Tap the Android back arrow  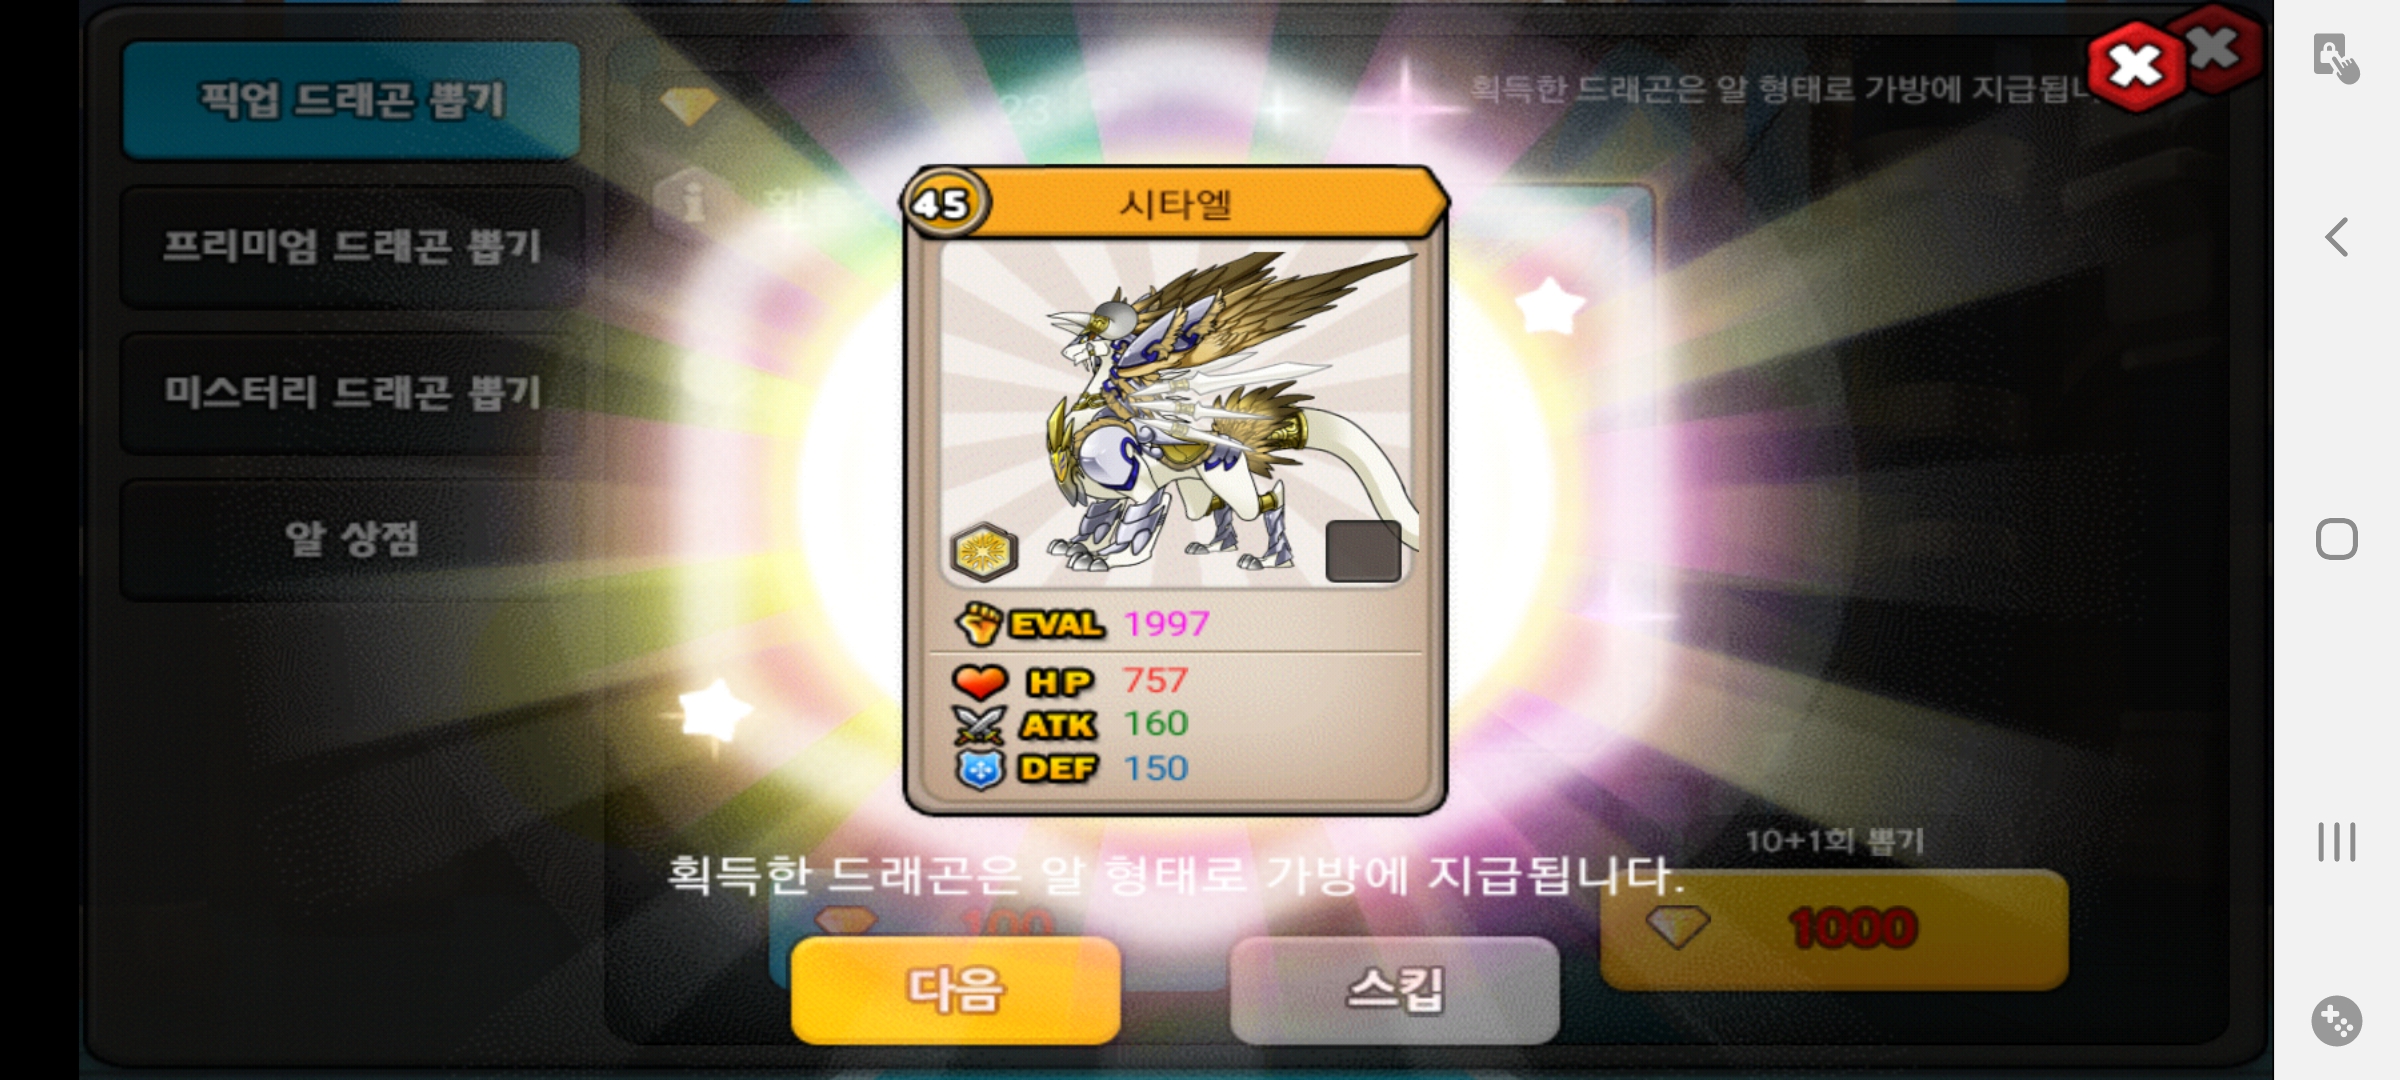(x=2337, y=237)
